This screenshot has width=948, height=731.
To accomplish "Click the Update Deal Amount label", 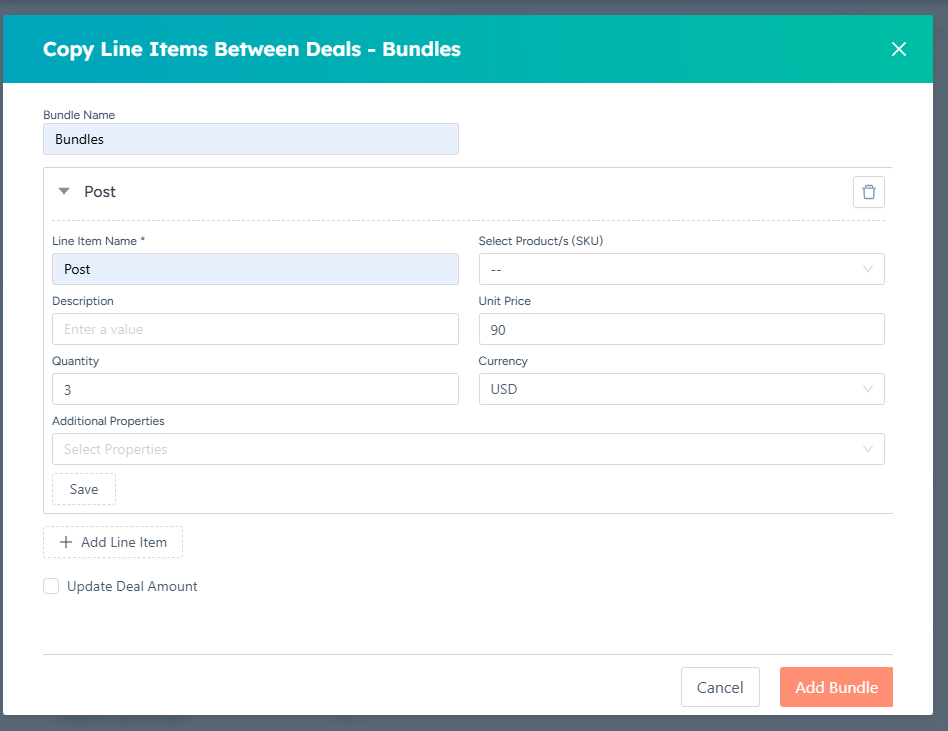I will [x=132, y=586].
